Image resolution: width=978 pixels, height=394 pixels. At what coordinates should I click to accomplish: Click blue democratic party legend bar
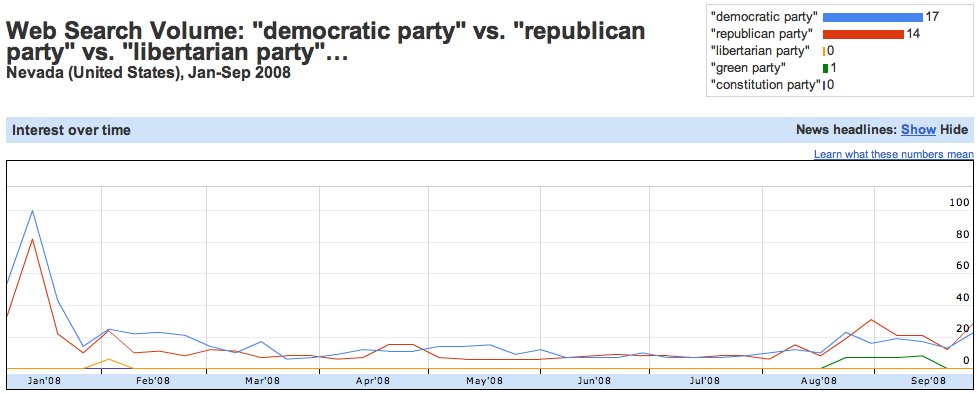pyautogui.click(x=873, y=17)
